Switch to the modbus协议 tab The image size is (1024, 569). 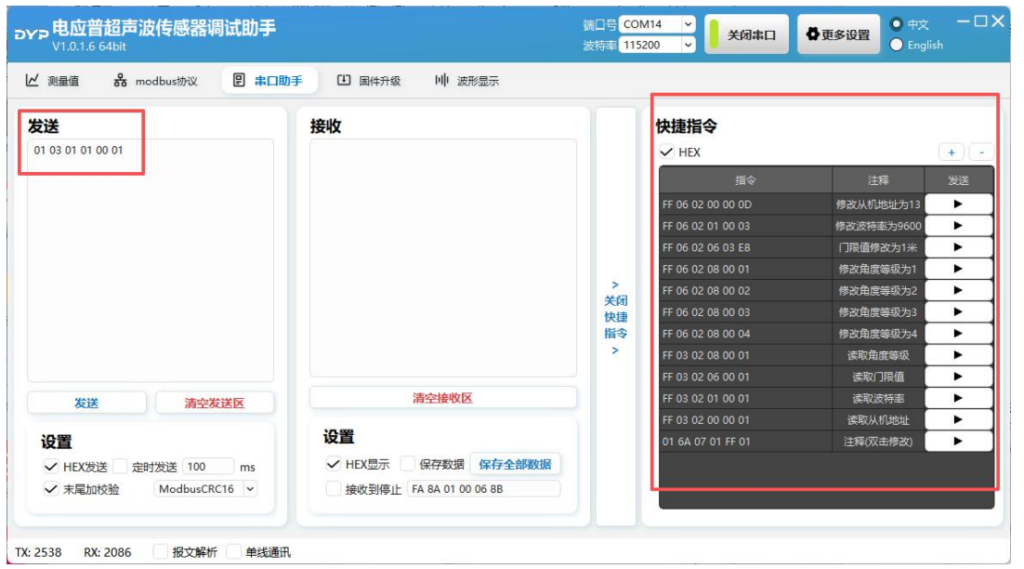click(x=155, y=81)
